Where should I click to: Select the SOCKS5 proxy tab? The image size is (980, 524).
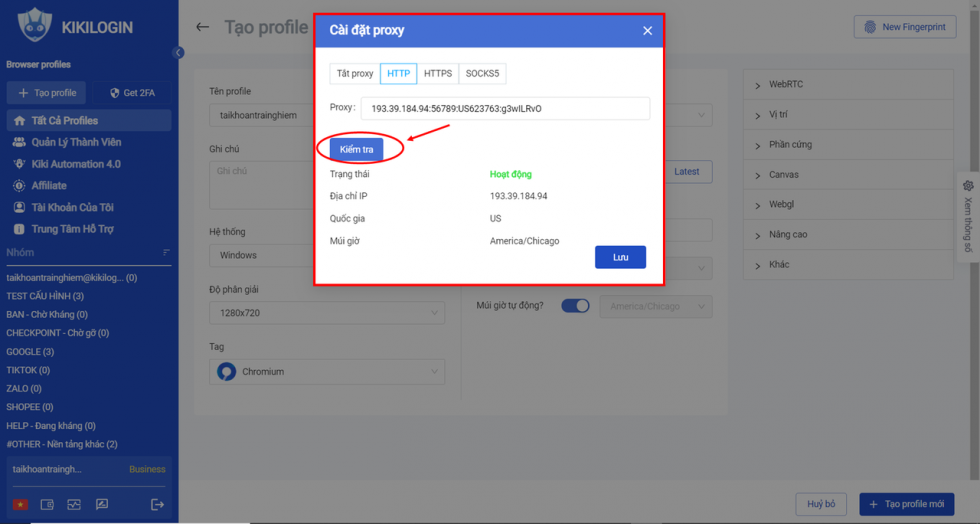tap(482, 73)
